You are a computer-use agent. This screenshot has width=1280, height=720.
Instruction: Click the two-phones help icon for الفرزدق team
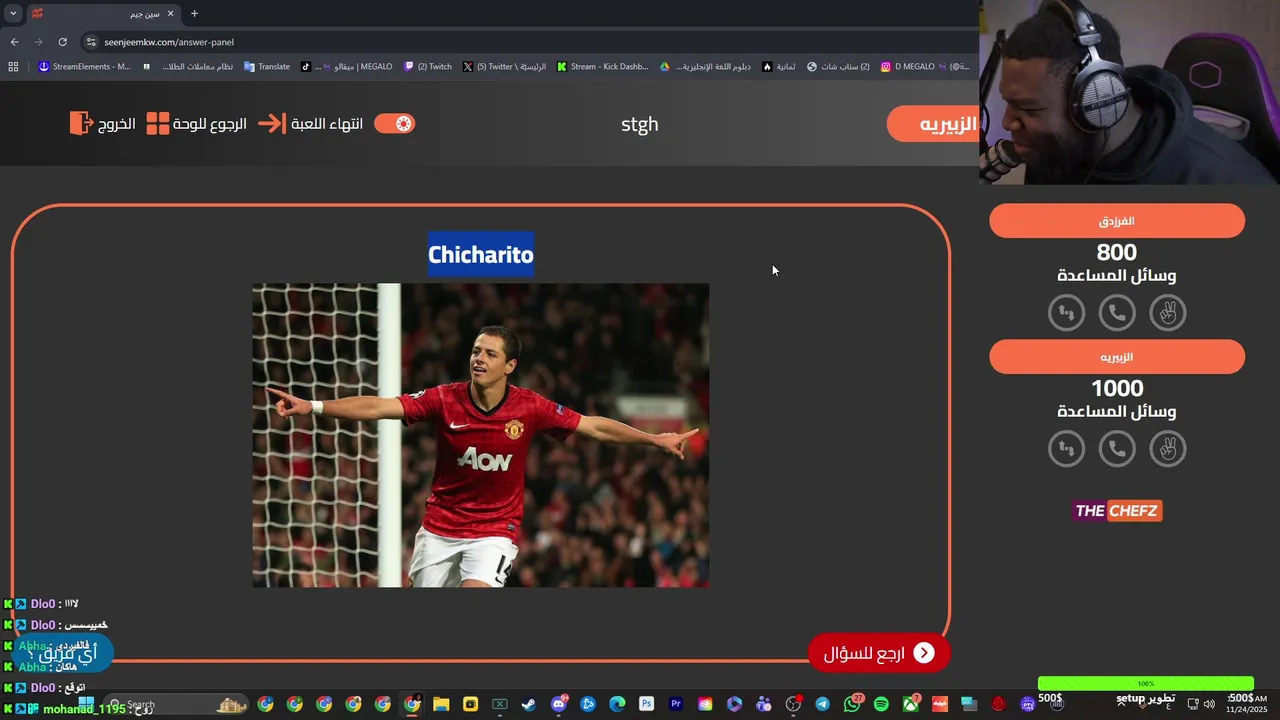tap(1067, 313)
